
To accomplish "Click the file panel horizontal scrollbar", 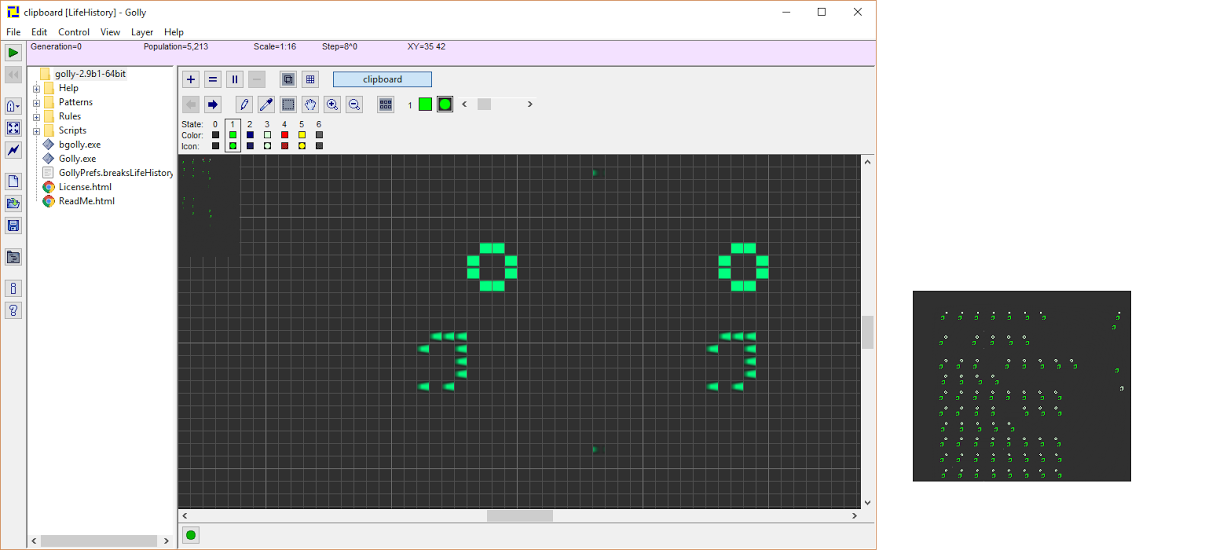I will point(100,541).
